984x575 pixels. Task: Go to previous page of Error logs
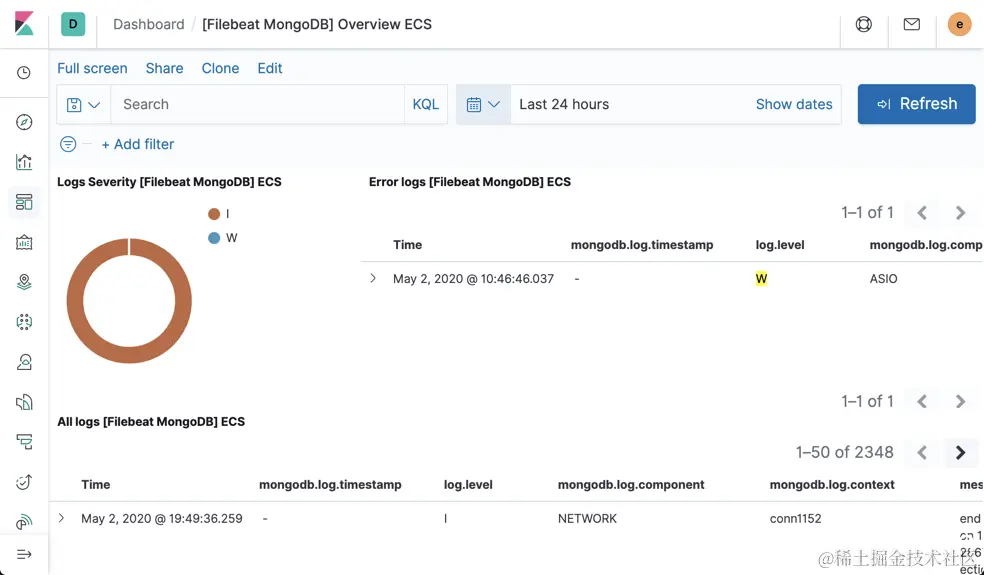[x=922, y=213]
